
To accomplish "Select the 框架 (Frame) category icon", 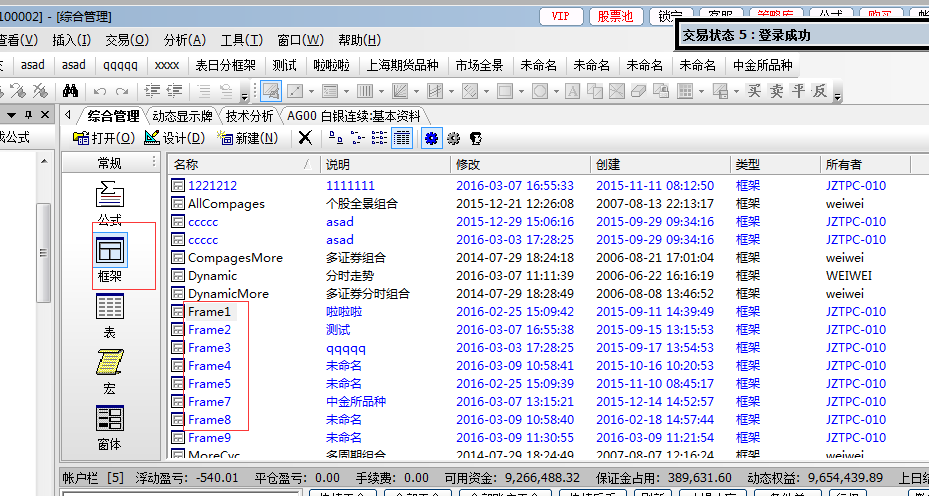I will pyautogui.click(x=109, y=250).
